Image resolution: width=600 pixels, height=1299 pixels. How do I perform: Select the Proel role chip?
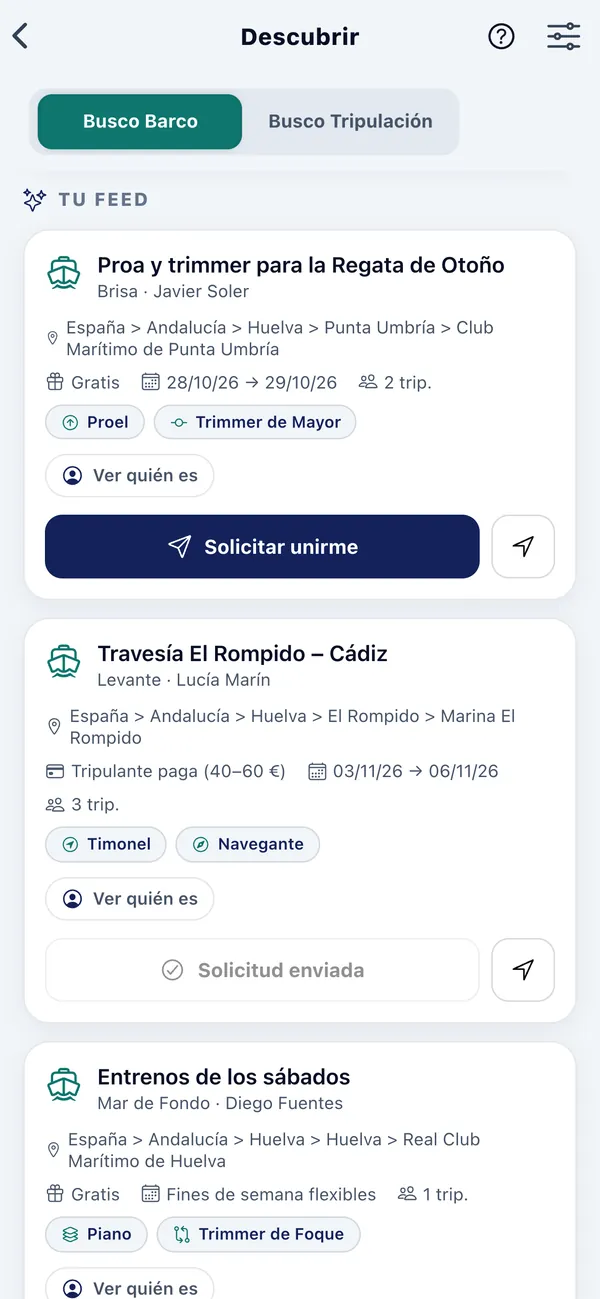[x=95, y=422]
